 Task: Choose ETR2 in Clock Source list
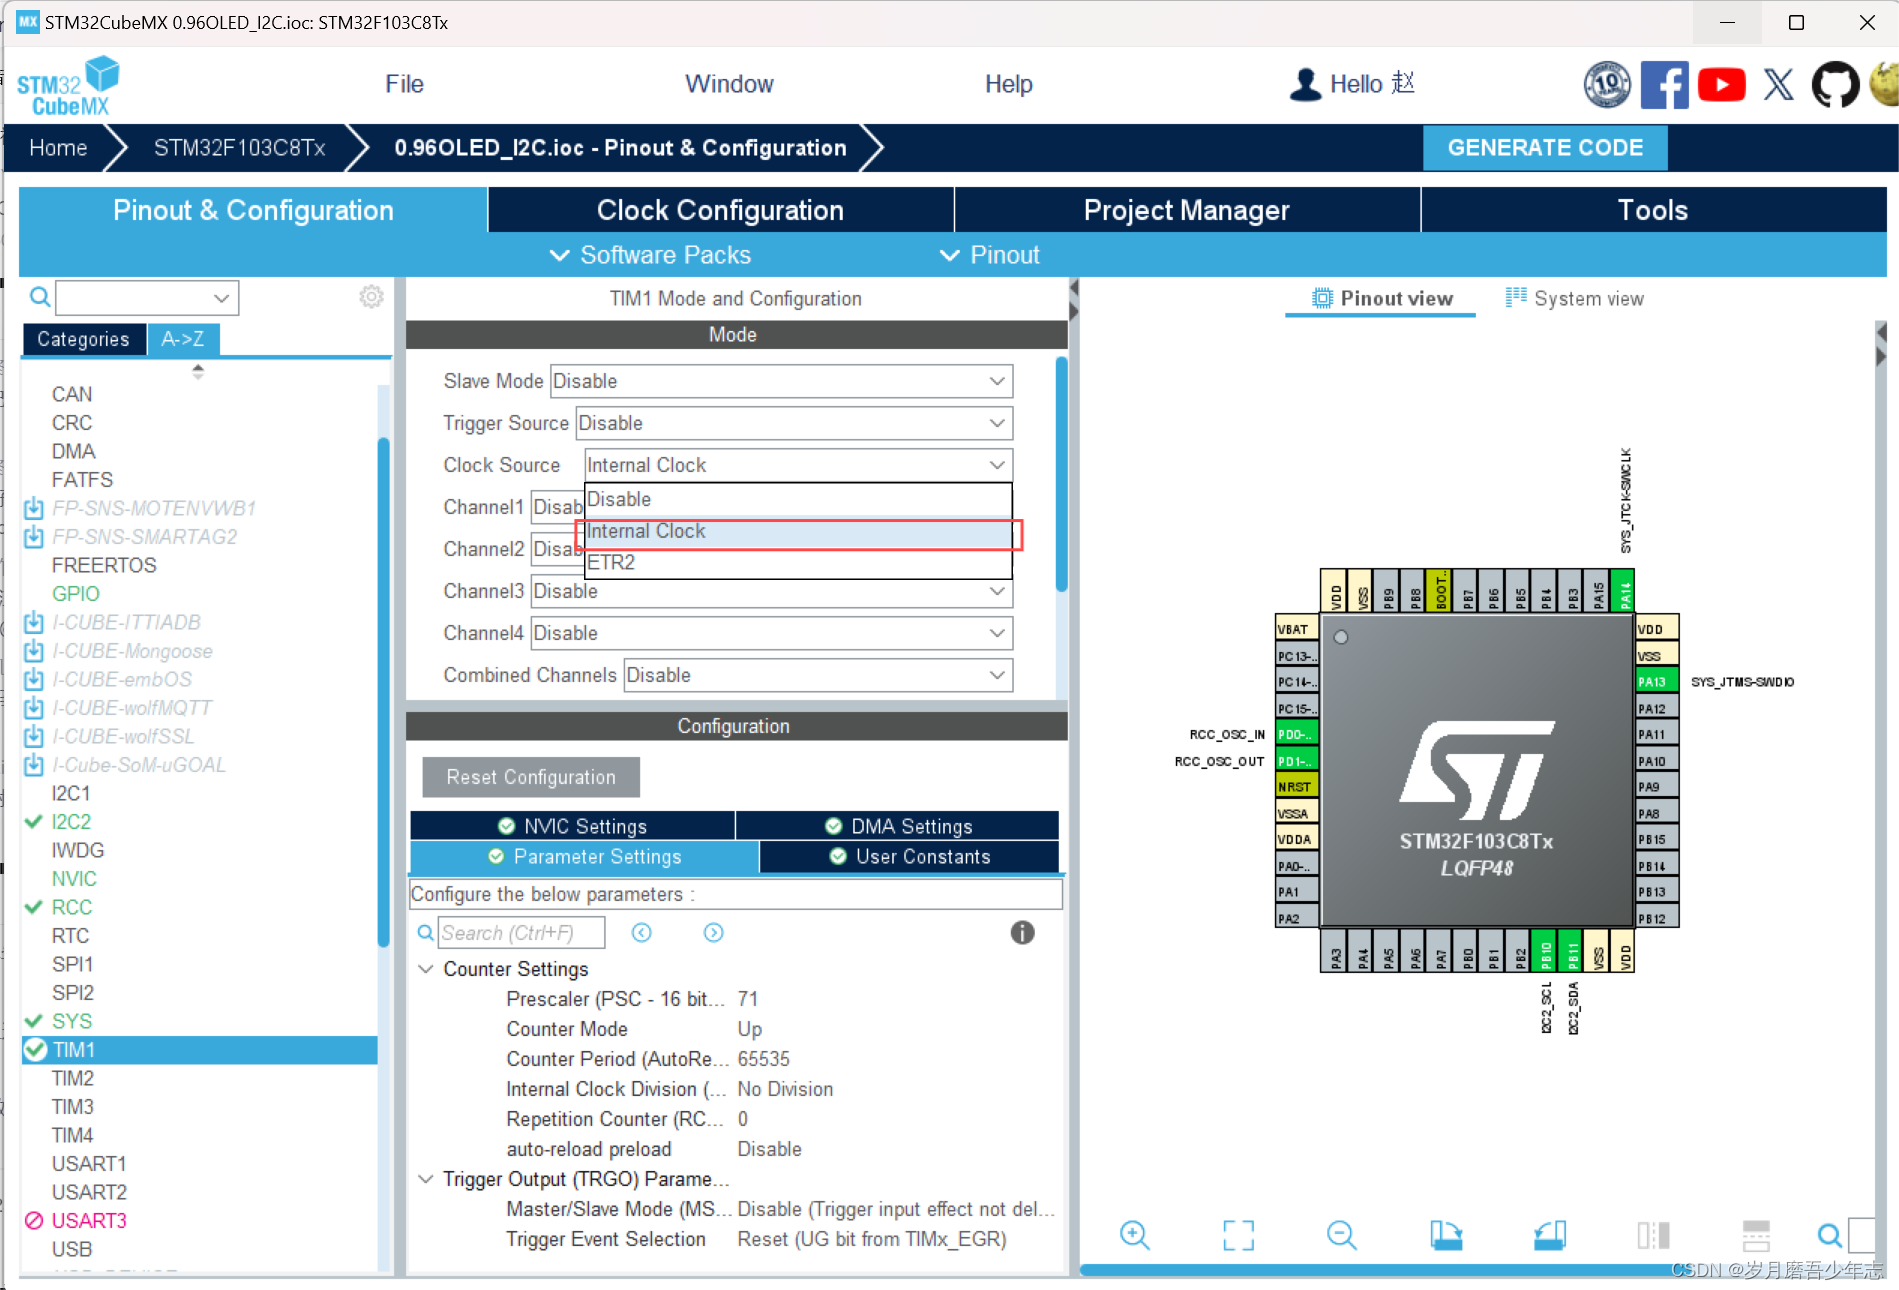tap(798, 562)
